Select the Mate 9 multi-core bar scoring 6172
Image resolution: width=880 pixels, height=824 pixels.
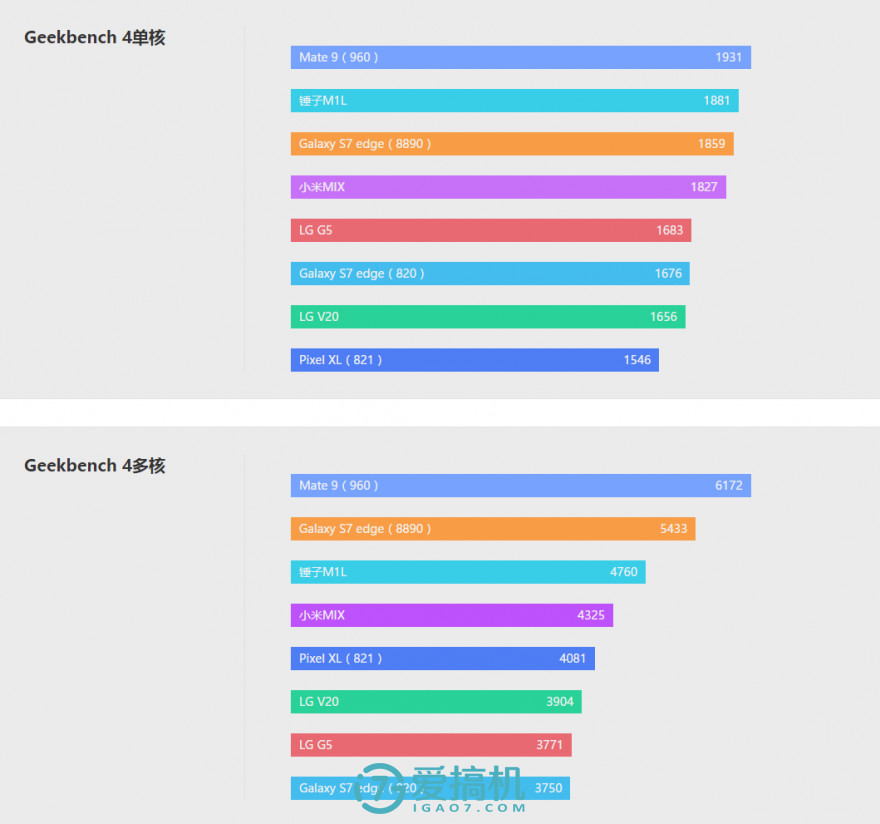520,485
